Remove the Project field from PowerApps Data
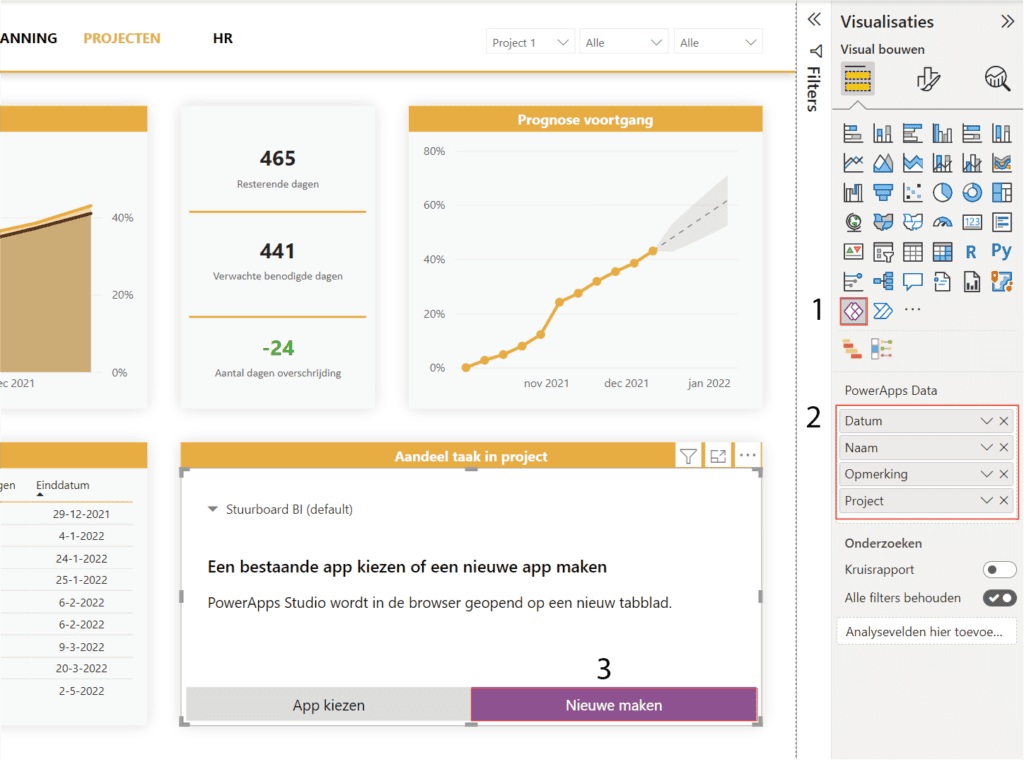1024x760 pixels. (1004, 501)
